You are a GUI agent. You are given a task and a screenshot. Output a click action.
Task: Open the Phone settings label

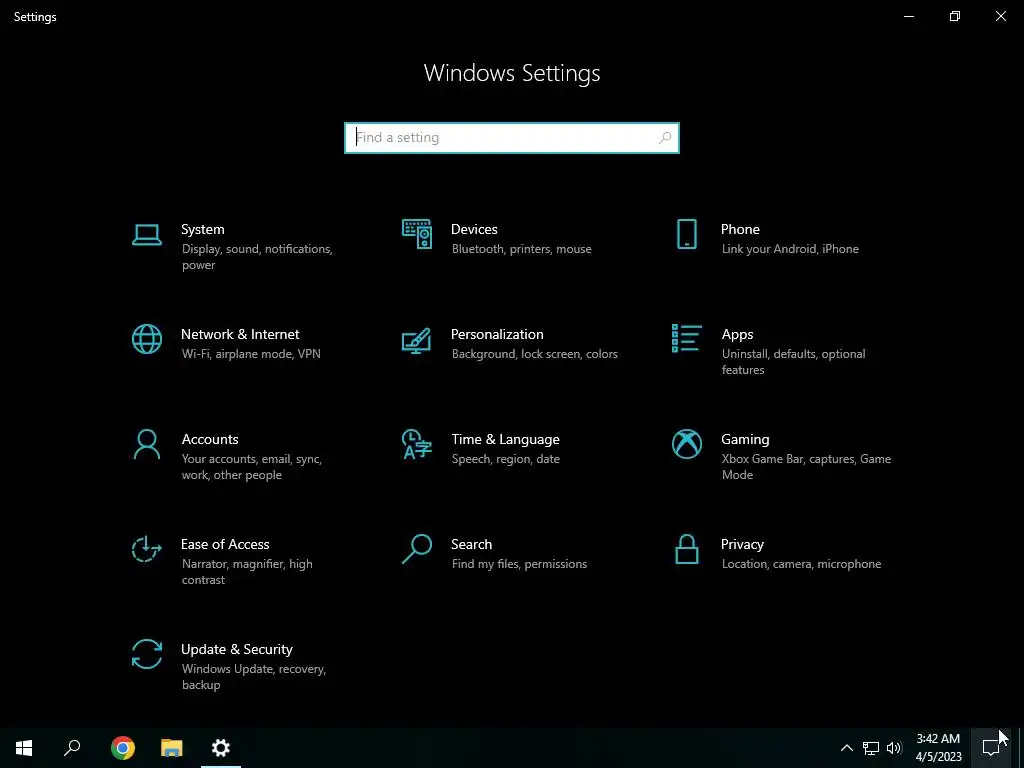[740, 229]
